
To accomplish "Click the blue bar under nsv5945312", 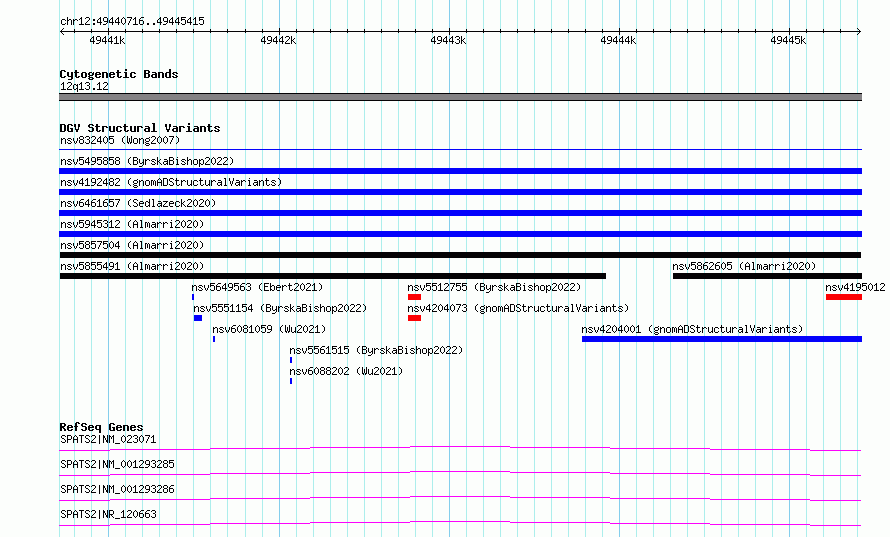I will point(460,234).
